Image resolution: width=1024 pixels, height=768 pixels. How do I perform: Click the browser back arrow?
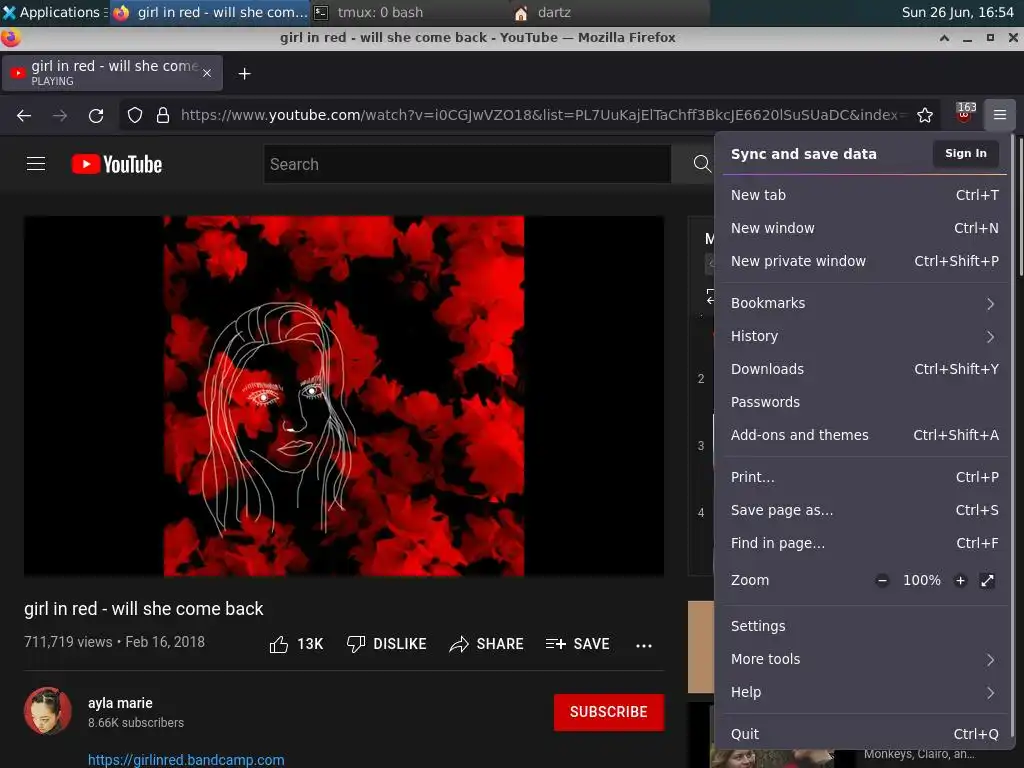coord(24,116)
